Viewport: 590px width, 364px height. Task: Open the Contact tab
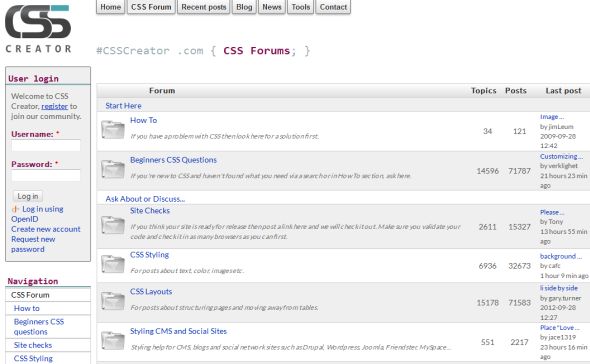click(x=333, y=7)
